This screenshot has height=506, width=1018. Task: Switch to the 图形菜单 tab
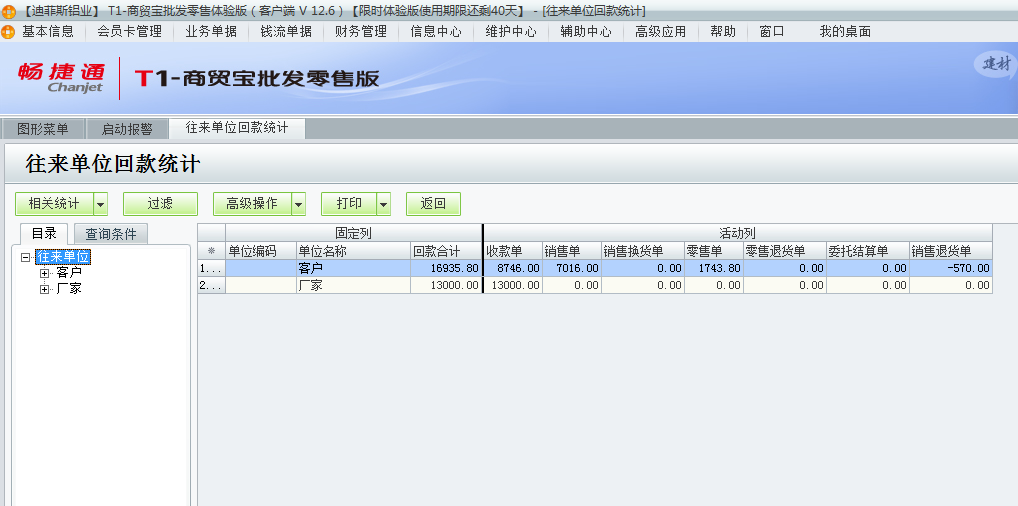[x=43, y=129]
